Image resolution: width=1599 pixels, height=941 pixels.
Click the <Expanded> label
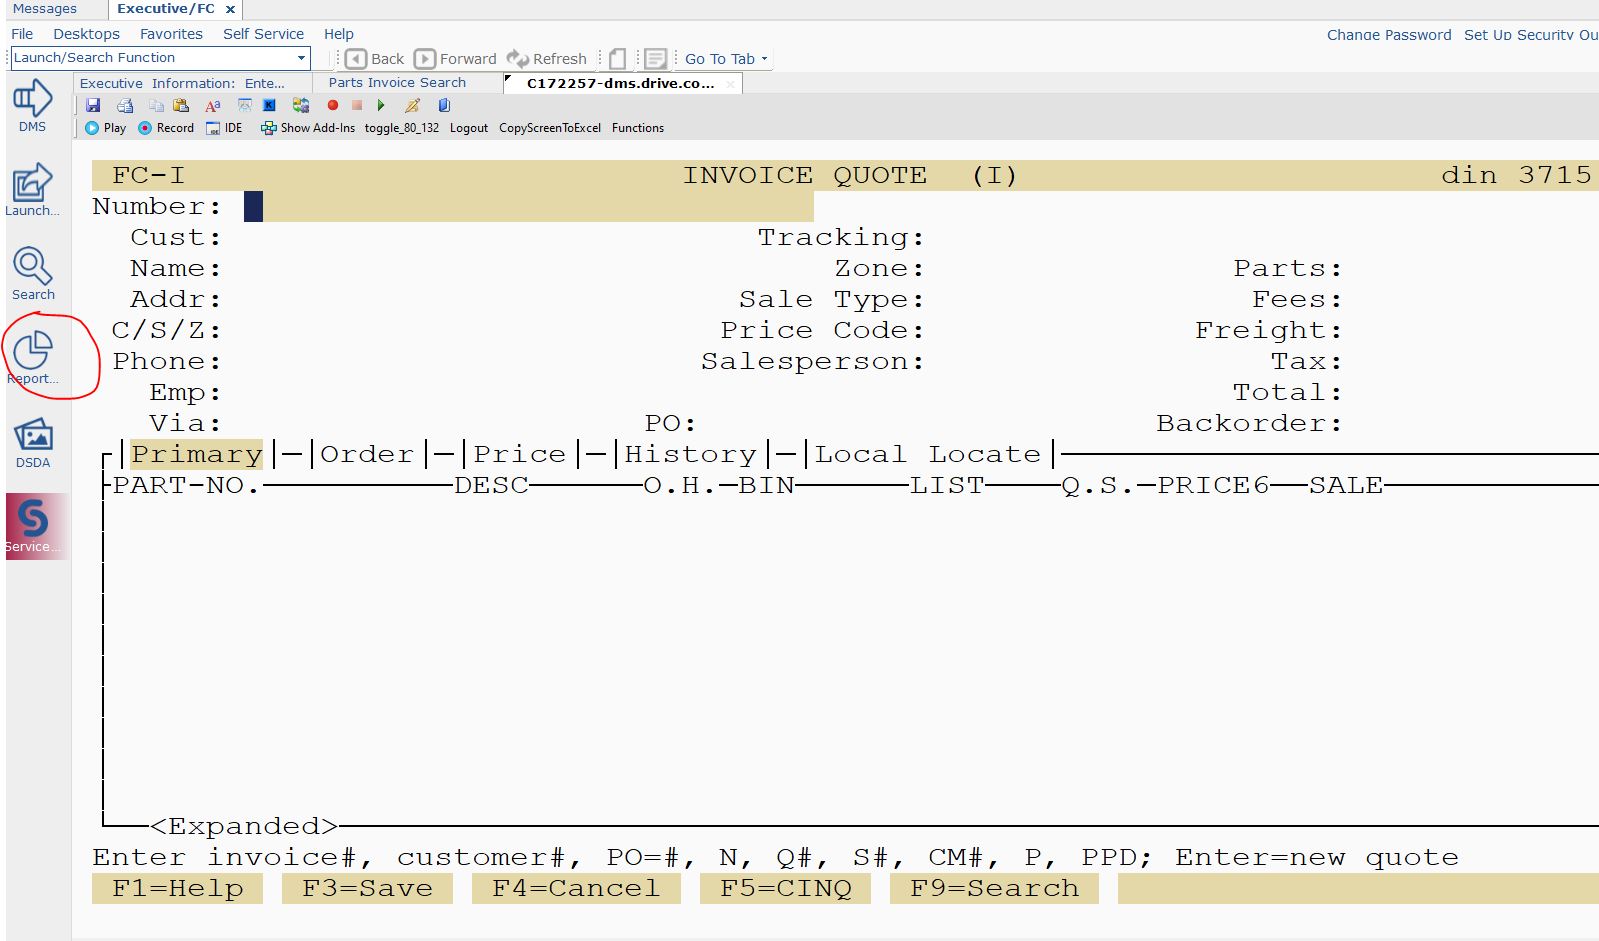(244, 826)
